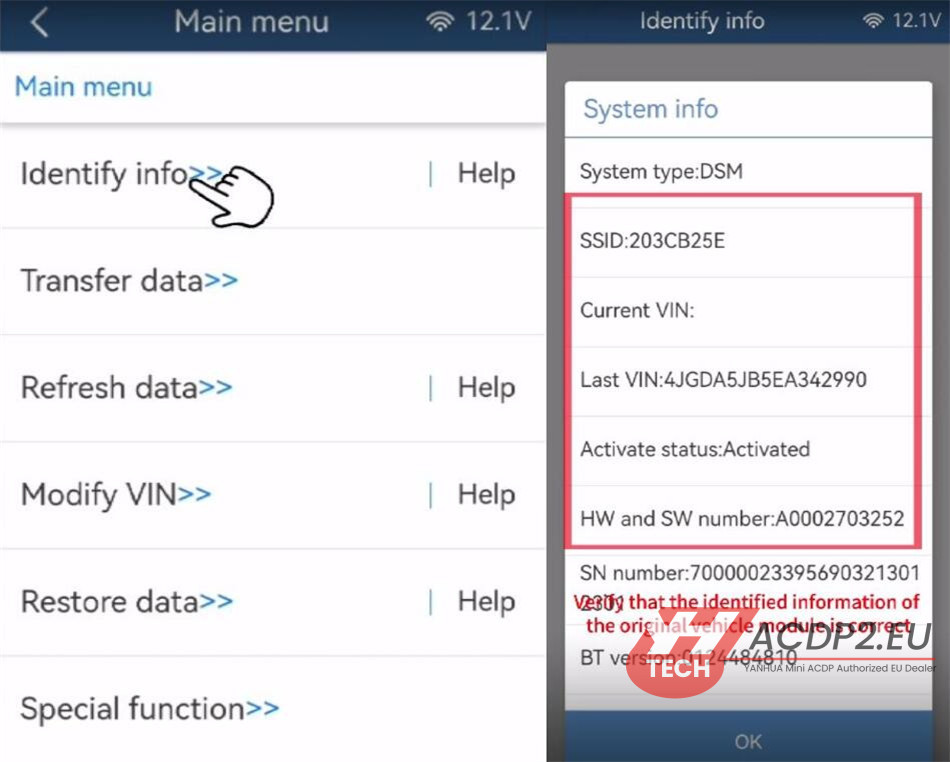950x762 pixels.
Task: Select Refresh data option
Action: click(x=126, y=388)
